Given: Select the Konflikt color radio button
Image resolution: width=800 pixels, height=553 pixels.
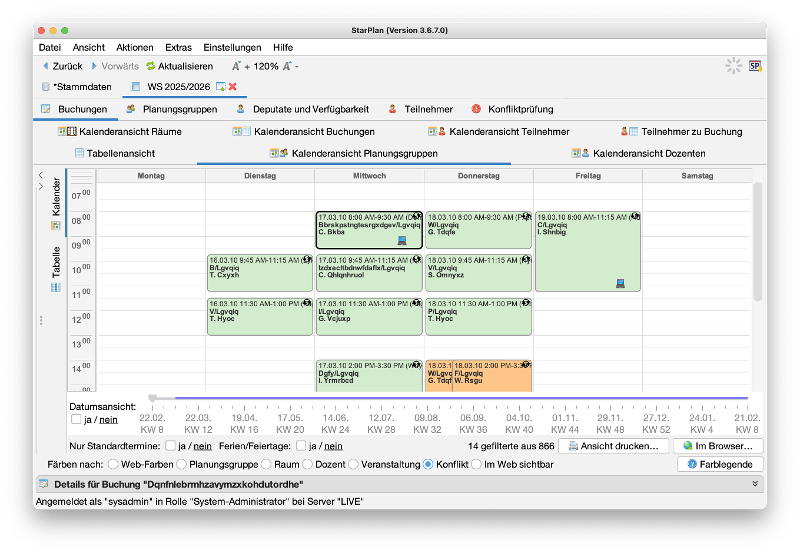Looking at the screenshot, I should point(428,464).
